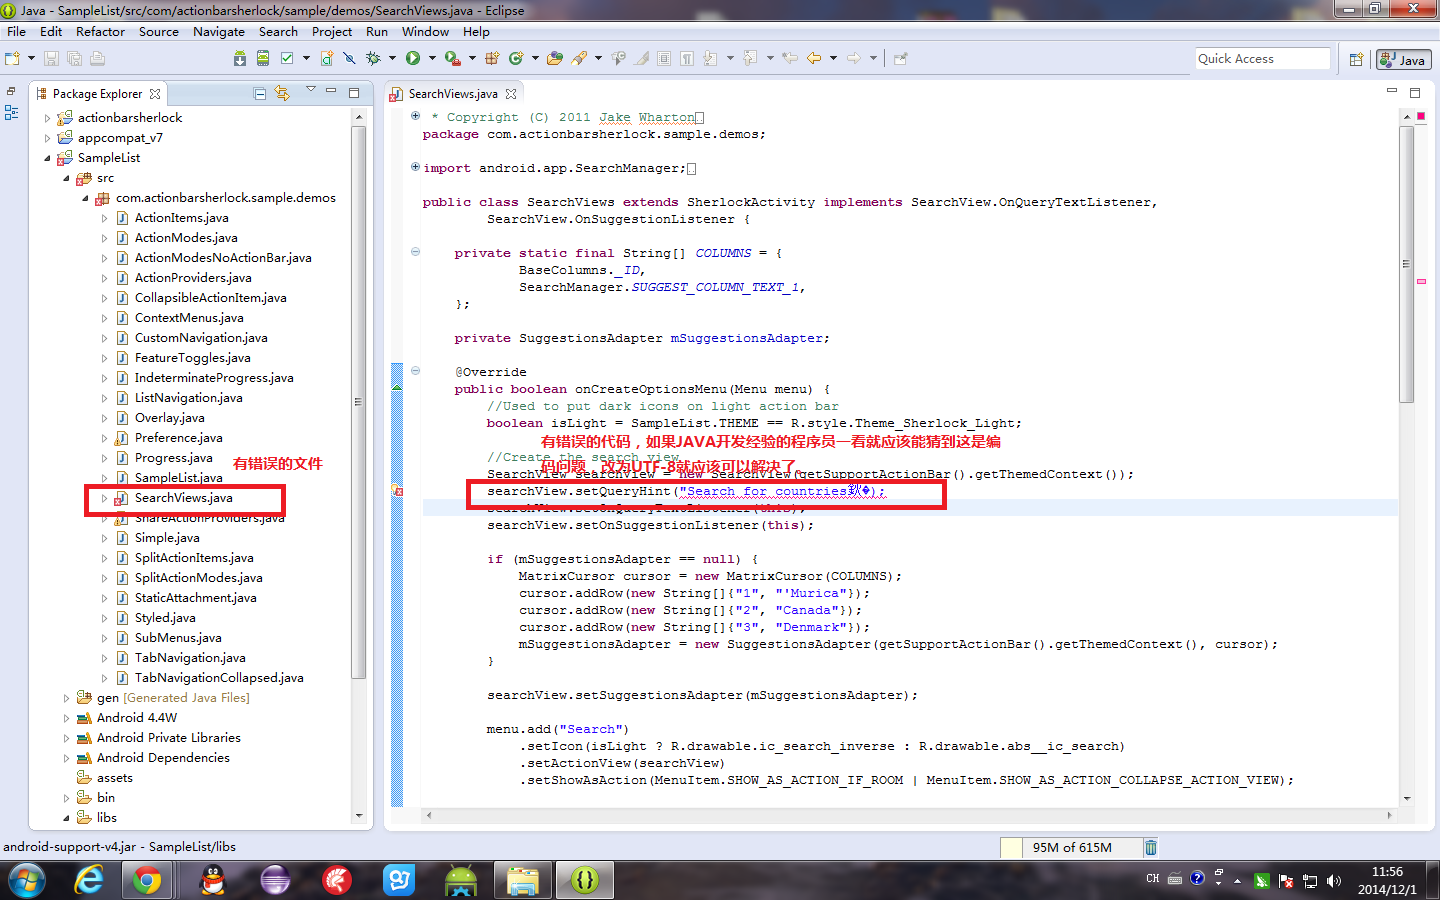Viewport: 1440px width, 900px height.
Task: Select the SearchViews.java editor tab
Action: click(452, 94)
